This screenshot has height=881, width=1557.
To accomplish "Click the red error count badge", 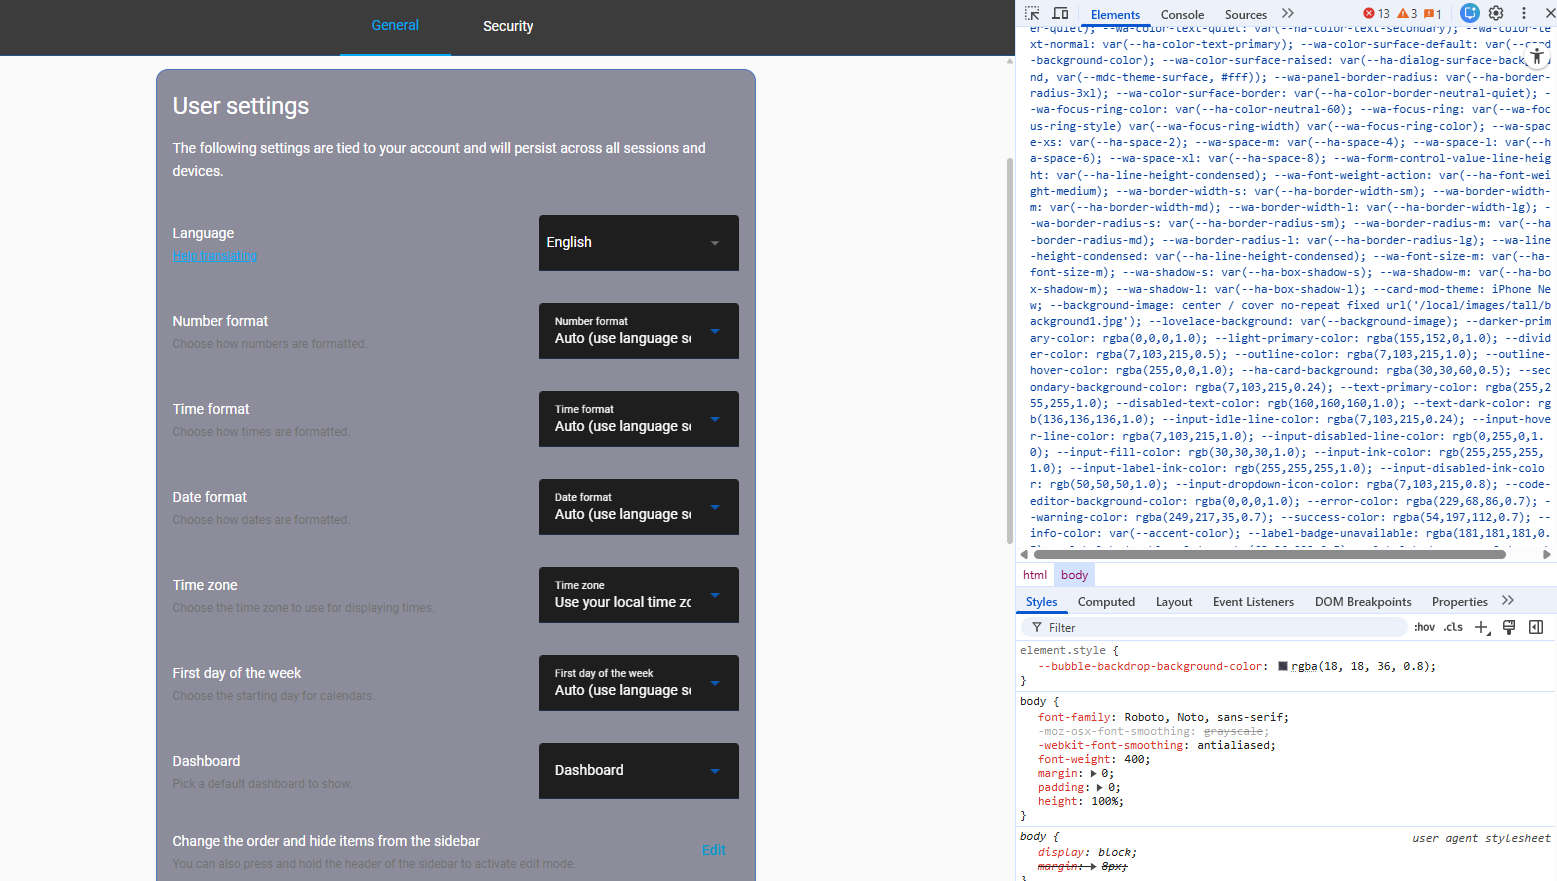I will tap(1377, 14).
